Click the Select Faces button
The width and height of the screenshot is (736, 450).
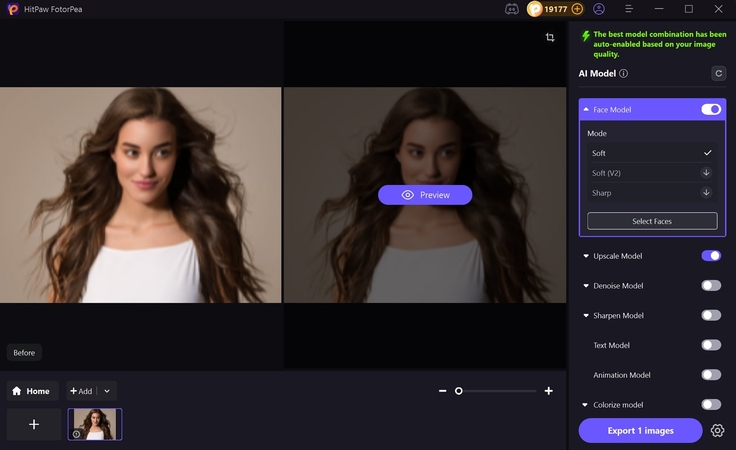pyautogui.click(x=652, y=221)
